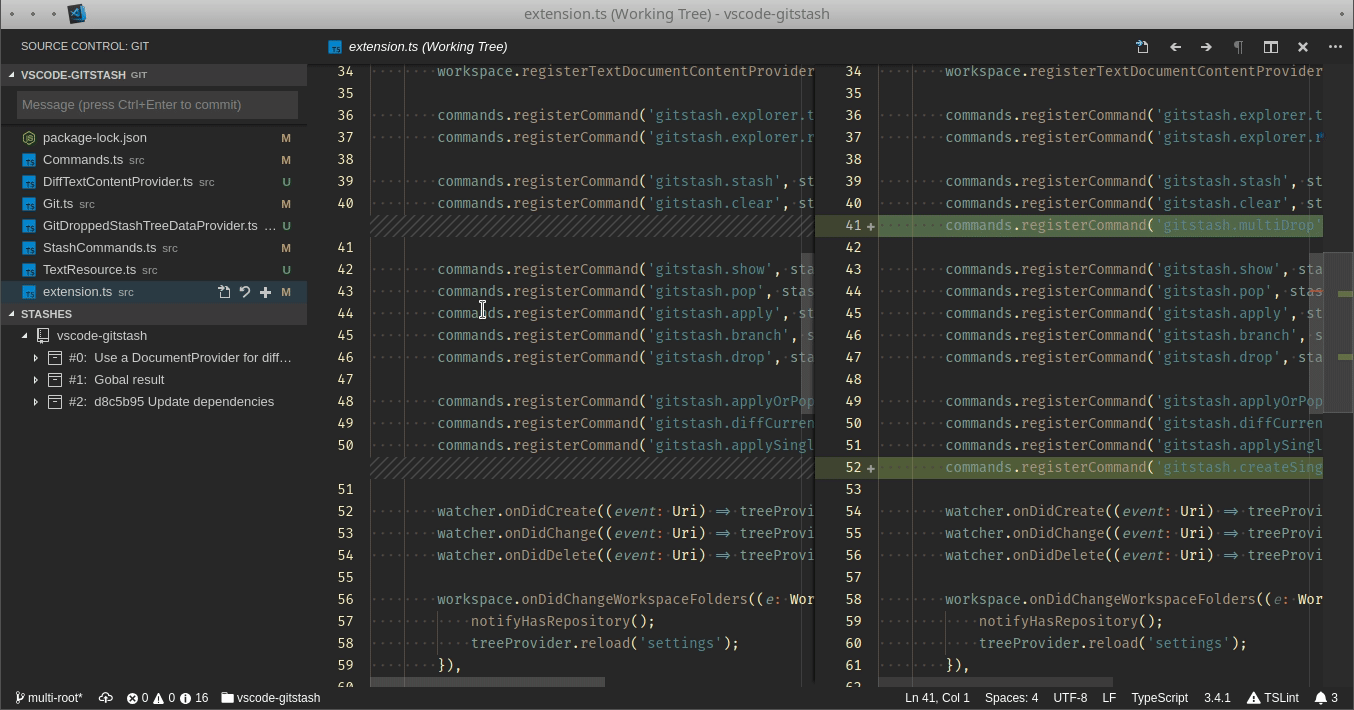This screenshot has width=1354, height=710.
Task: Change cursor position via Ln 41, Col 1
Action: point(937,698)
